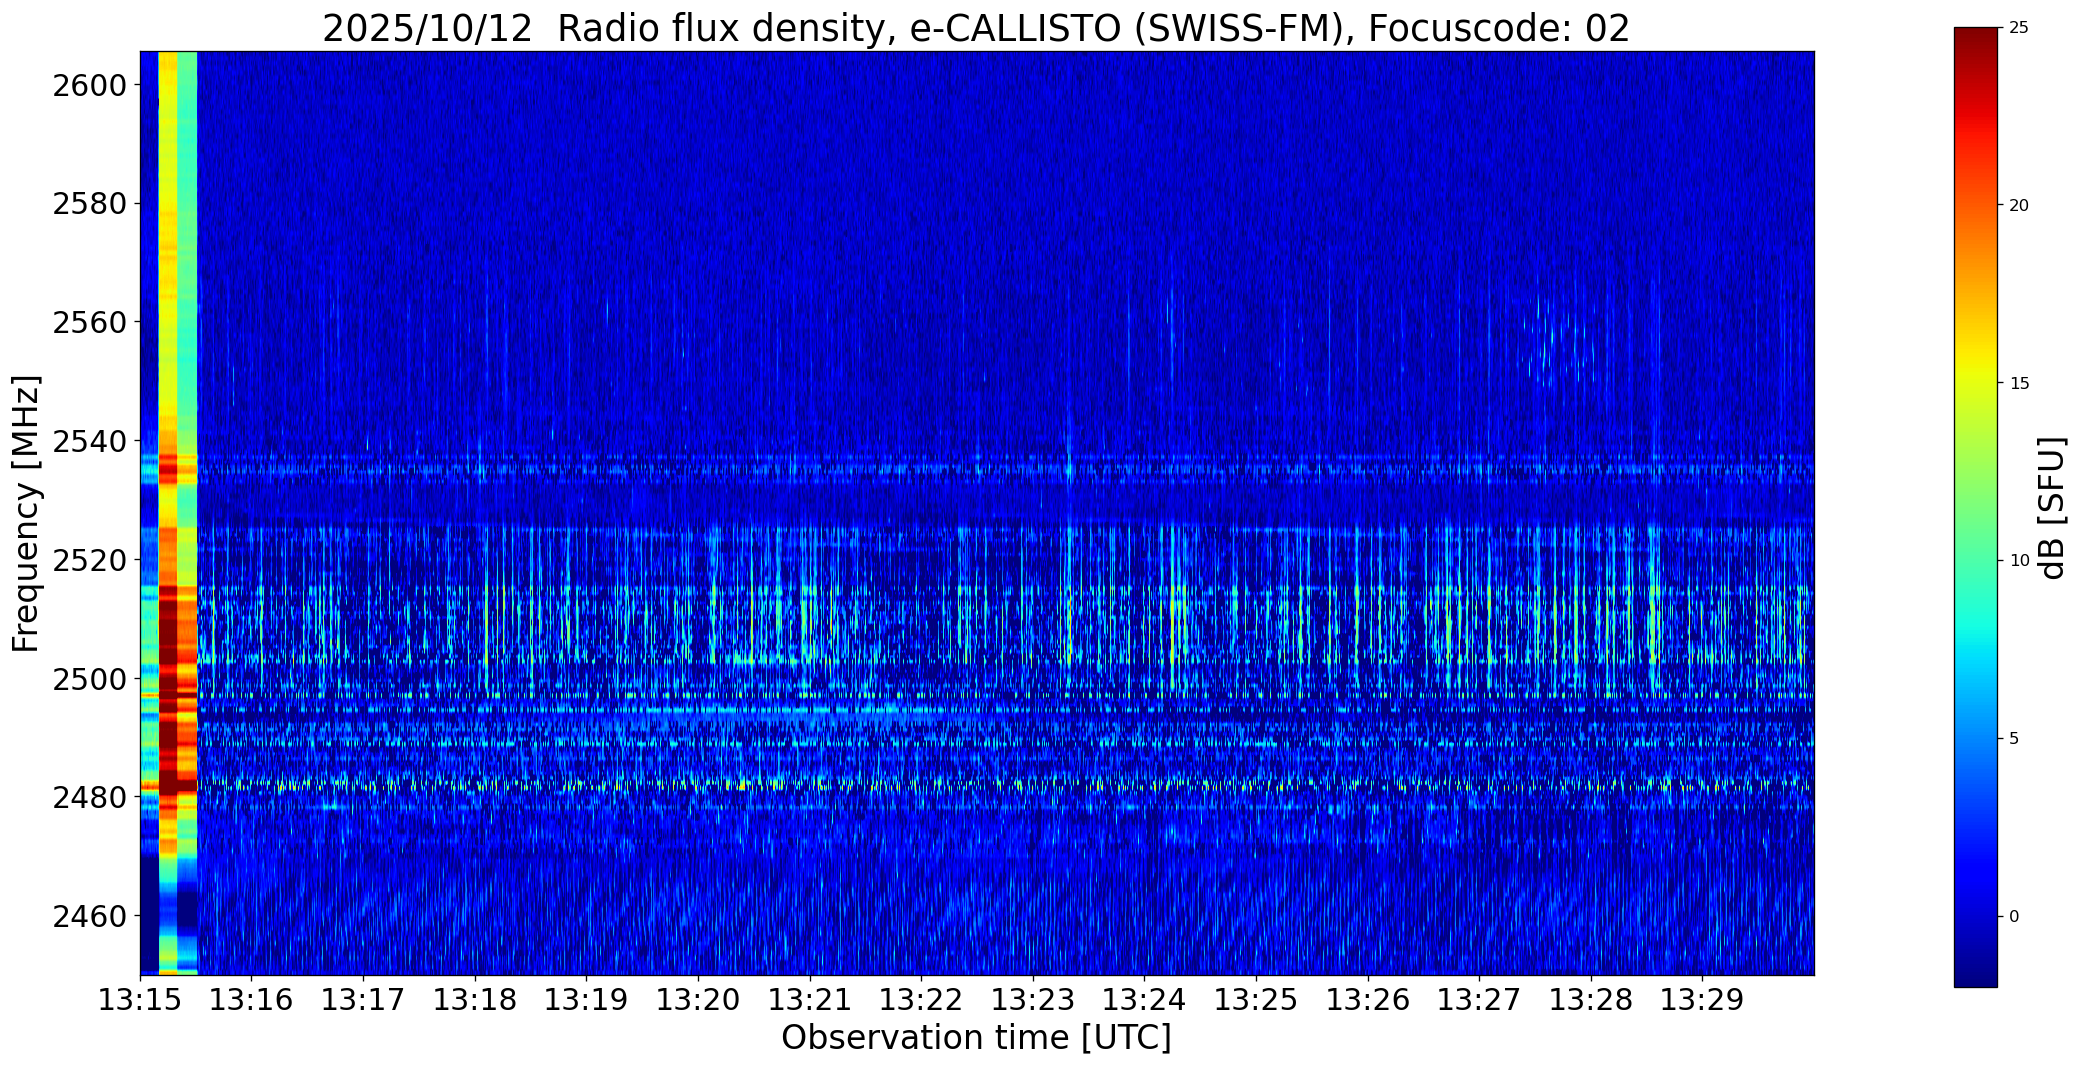Click the 13:18 time tick label
The width and height of the screenshot is (2082, 1067).
[x=476, y=1000]
